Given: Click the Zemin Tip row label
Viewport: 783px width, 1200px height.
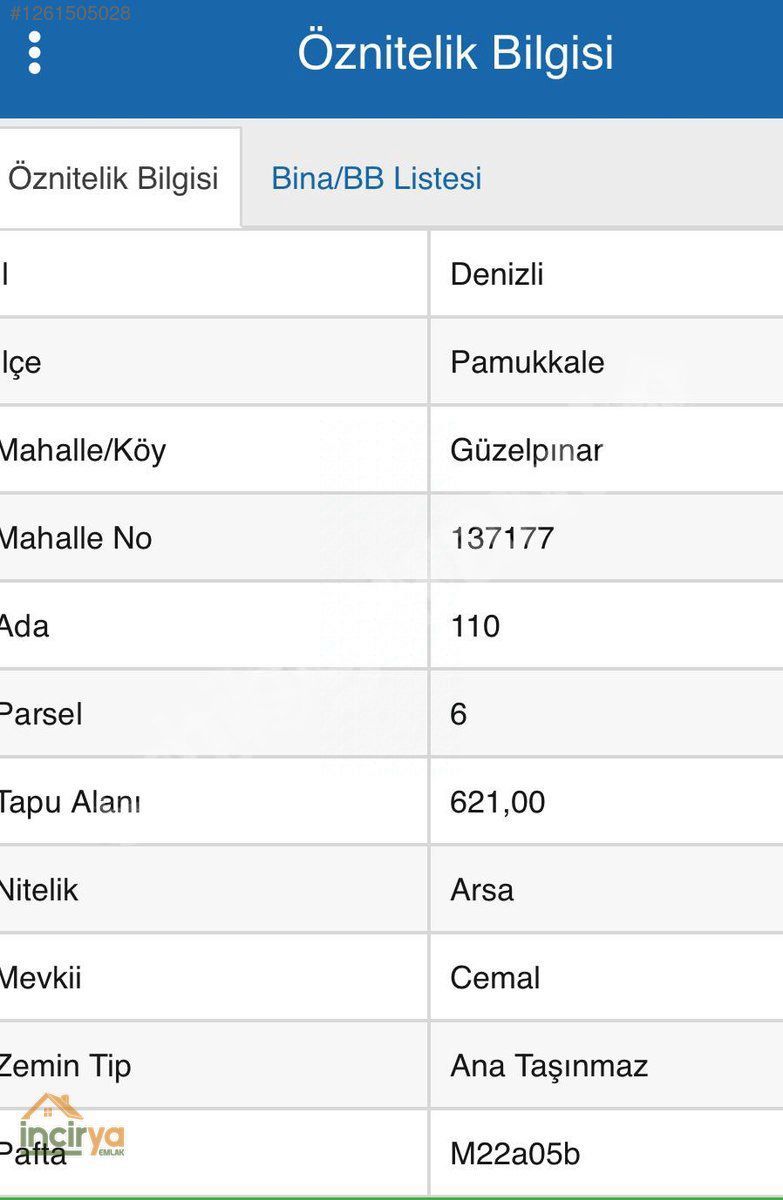Looking at the screenshot, I should pos(65,1066).
